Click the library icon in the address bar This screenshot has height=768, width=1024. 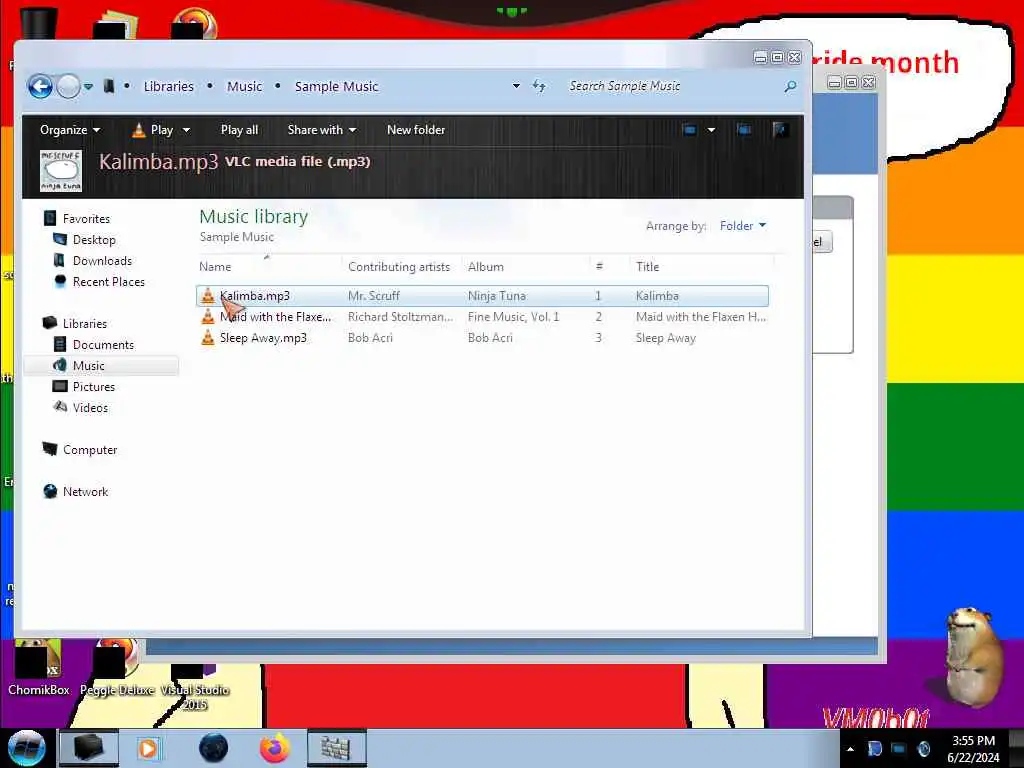pyautogui.click(x=108, y=86)
